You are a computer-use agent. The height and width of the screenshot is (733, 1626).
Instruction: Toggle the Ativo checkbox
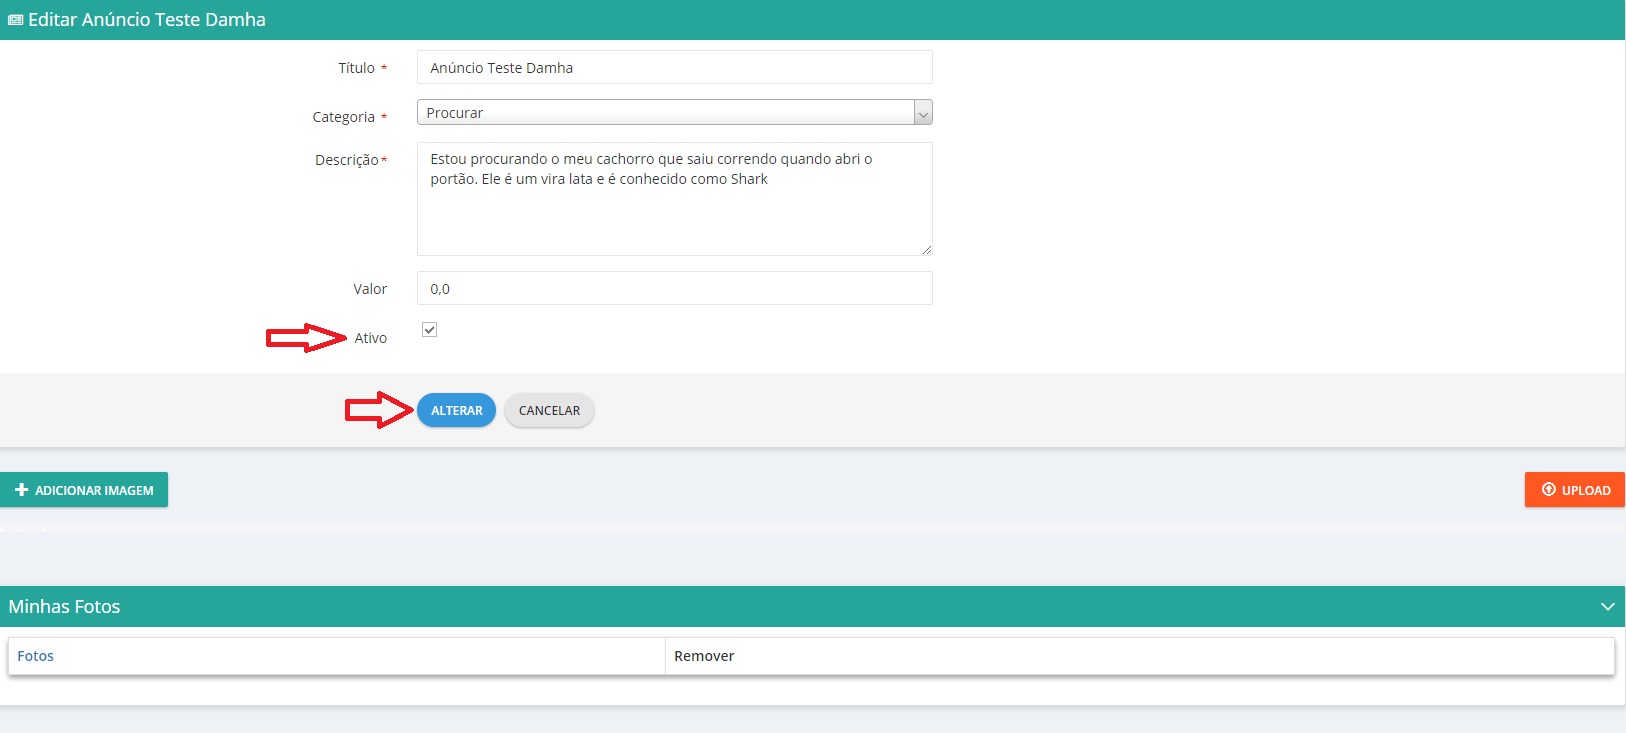[429, 329]
